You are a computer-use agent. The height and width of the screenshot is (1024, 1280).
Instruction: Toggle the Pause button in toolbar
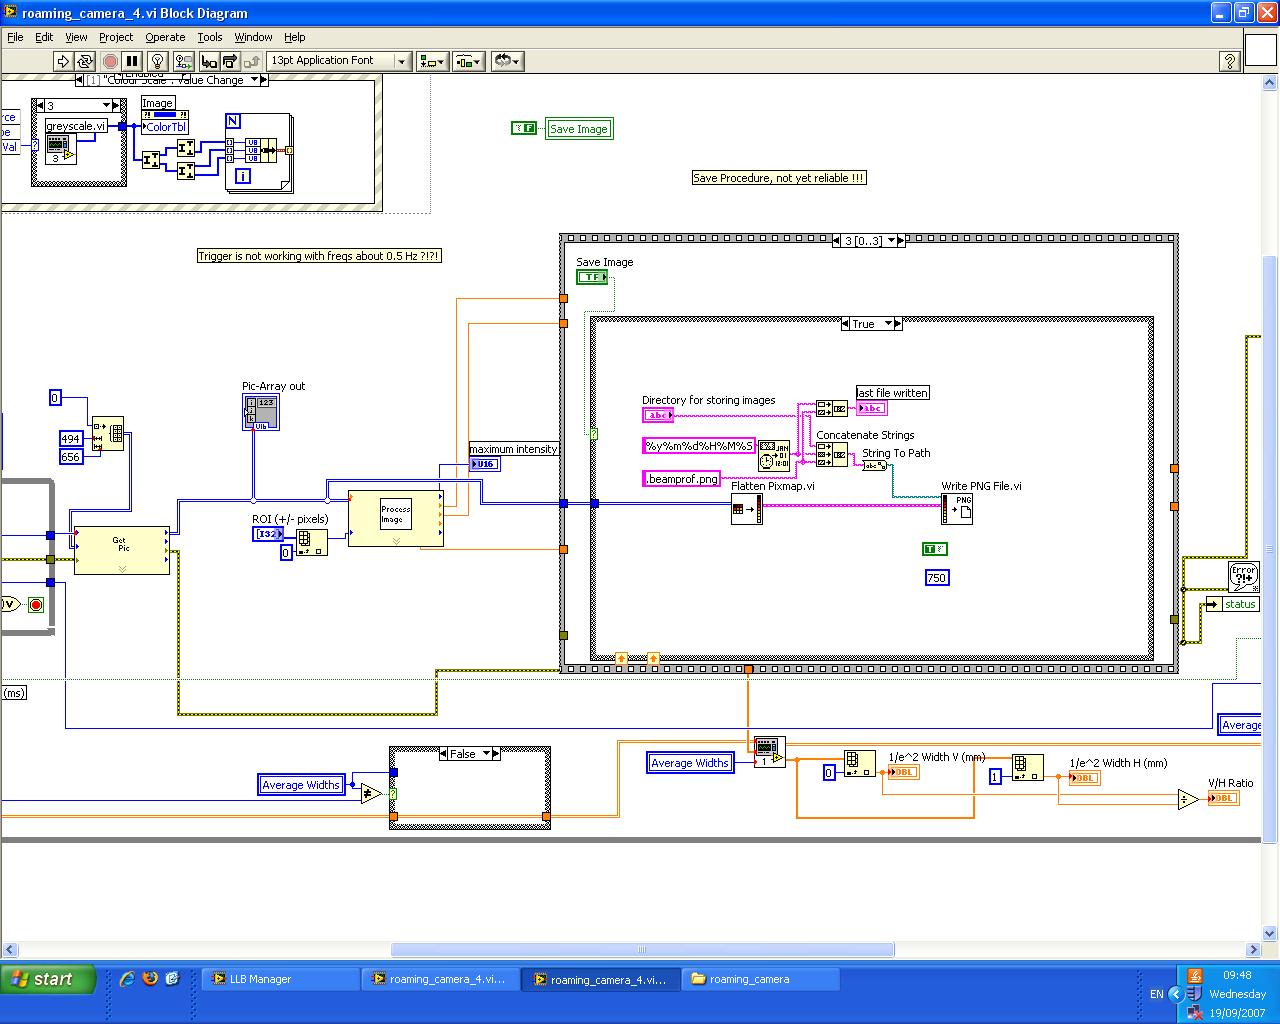tap(132, 61)
